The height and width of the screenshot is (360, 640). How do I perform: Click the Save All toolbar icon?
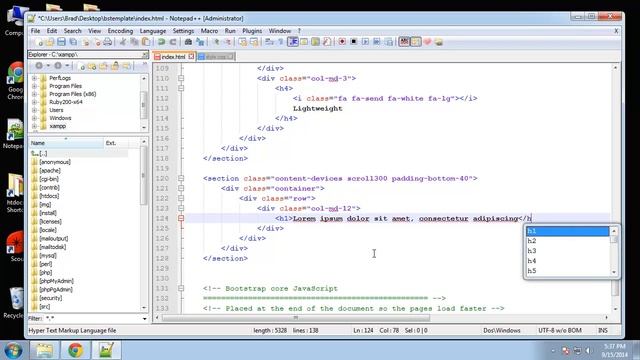[73, 42]
